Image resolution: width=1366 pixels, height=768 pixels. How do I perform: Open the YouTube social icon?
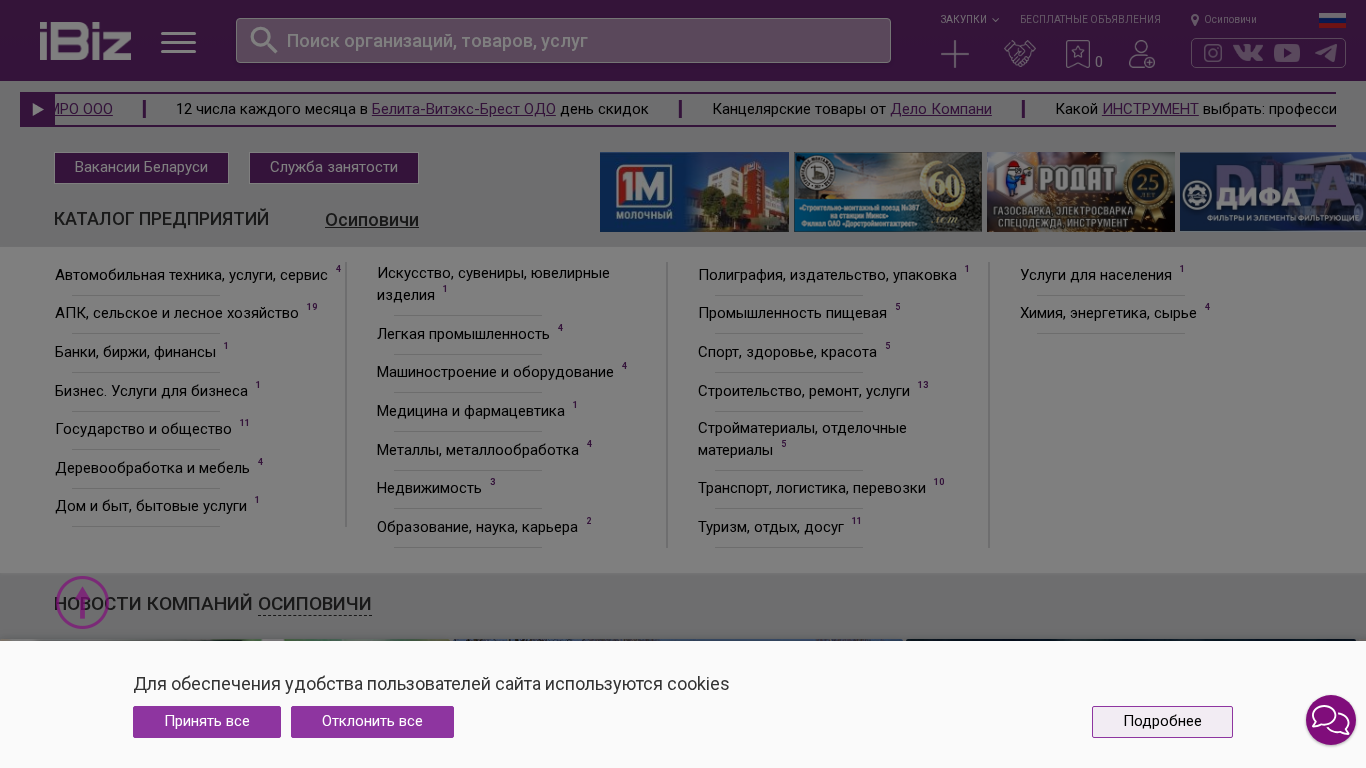coord(1287,53)
